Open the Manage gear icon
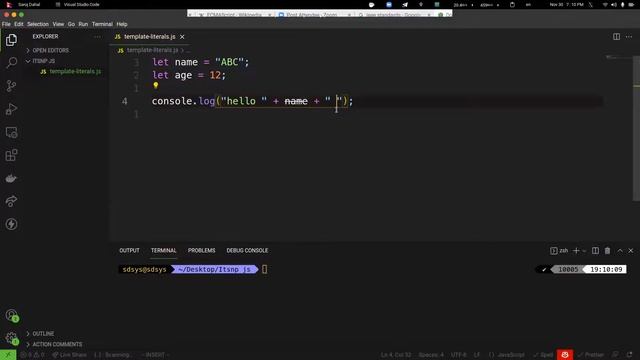640x360 pixels. pos(11,338)
